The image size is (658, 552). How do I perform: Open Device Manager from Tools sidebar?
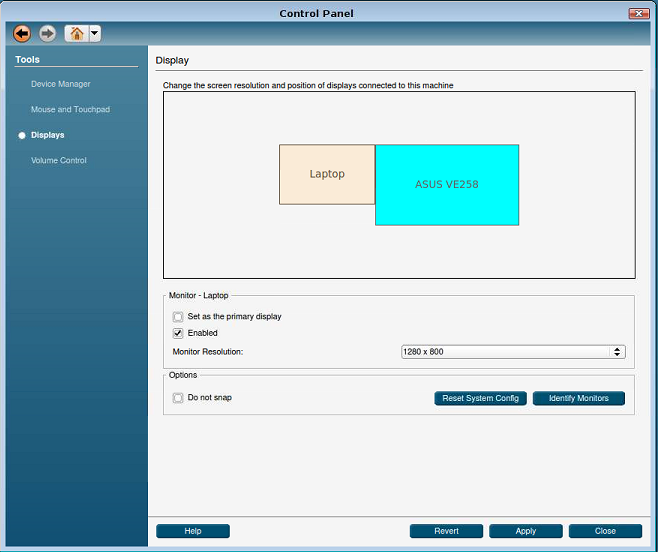pyautogui.click(x=60, y=84)
